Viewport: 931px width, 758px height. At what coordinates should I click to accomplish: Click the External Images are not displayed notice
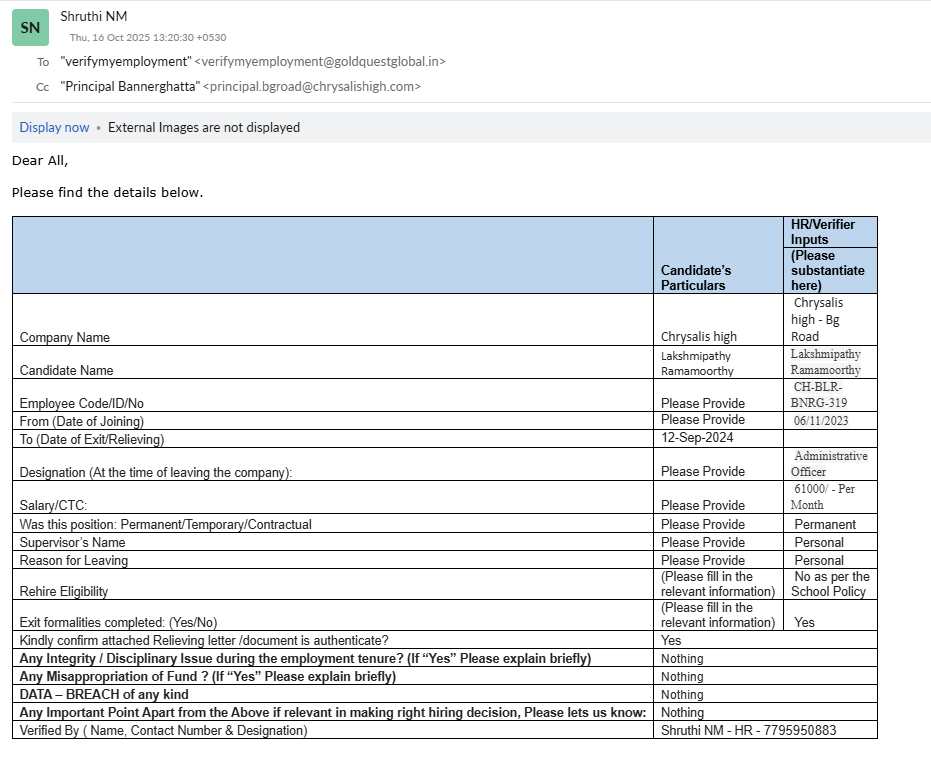203,127
